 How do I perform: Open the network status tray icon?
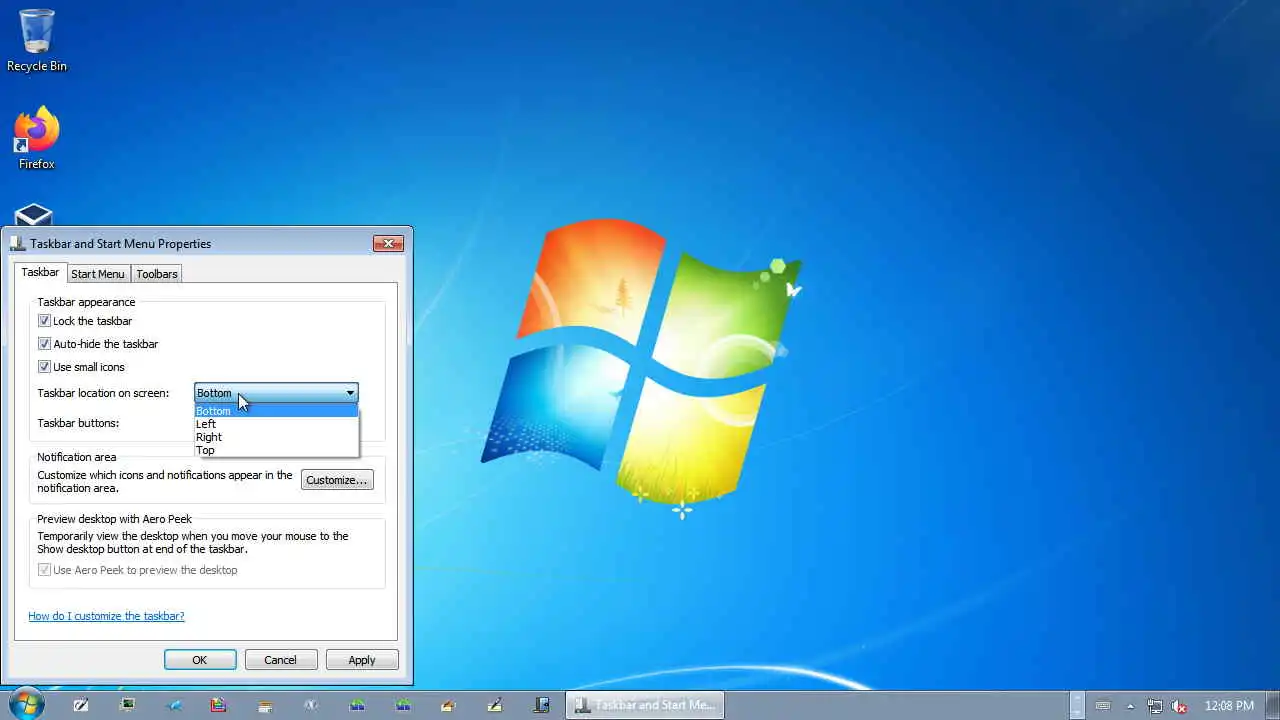1155,705
